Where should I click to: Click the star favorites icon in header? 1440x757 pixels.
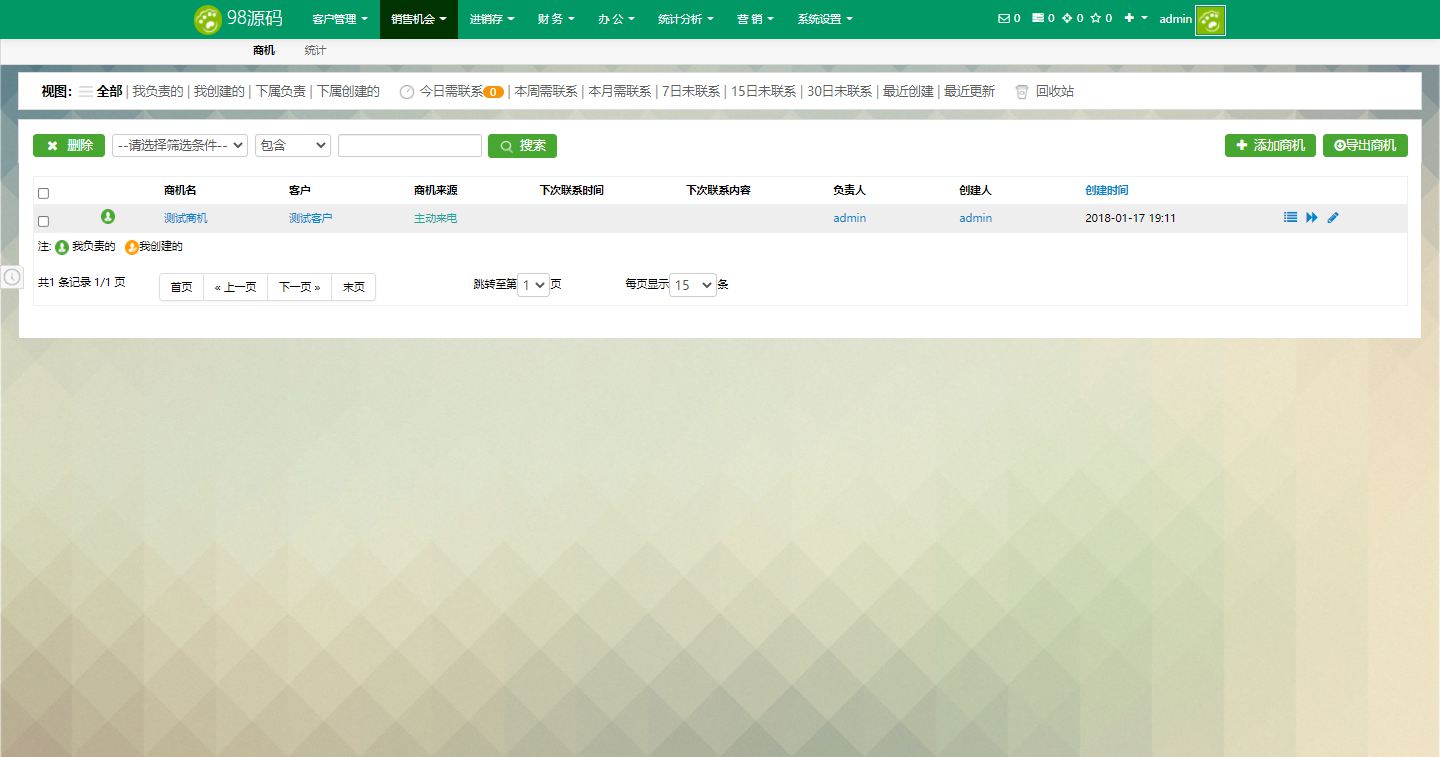click(1096, 18)
